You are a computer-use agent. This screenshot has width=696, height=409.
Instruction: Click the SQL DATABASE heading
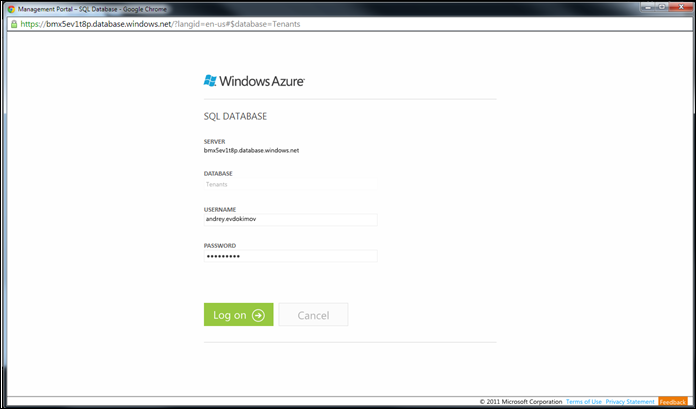235,116
